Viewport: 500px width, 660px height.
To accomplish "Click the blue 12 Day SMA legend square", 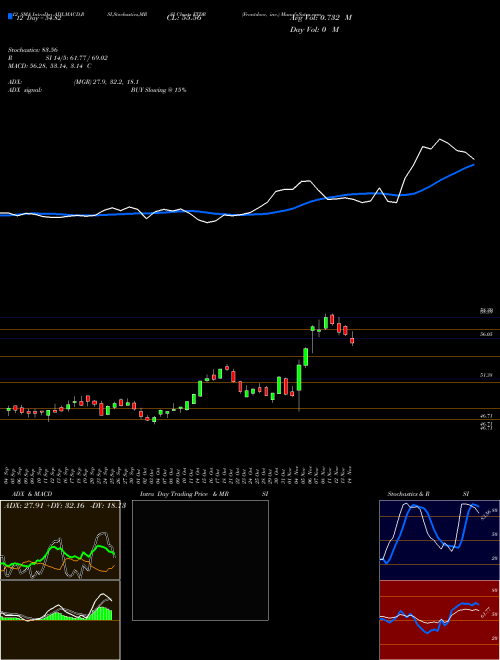I will coord(11,17).
